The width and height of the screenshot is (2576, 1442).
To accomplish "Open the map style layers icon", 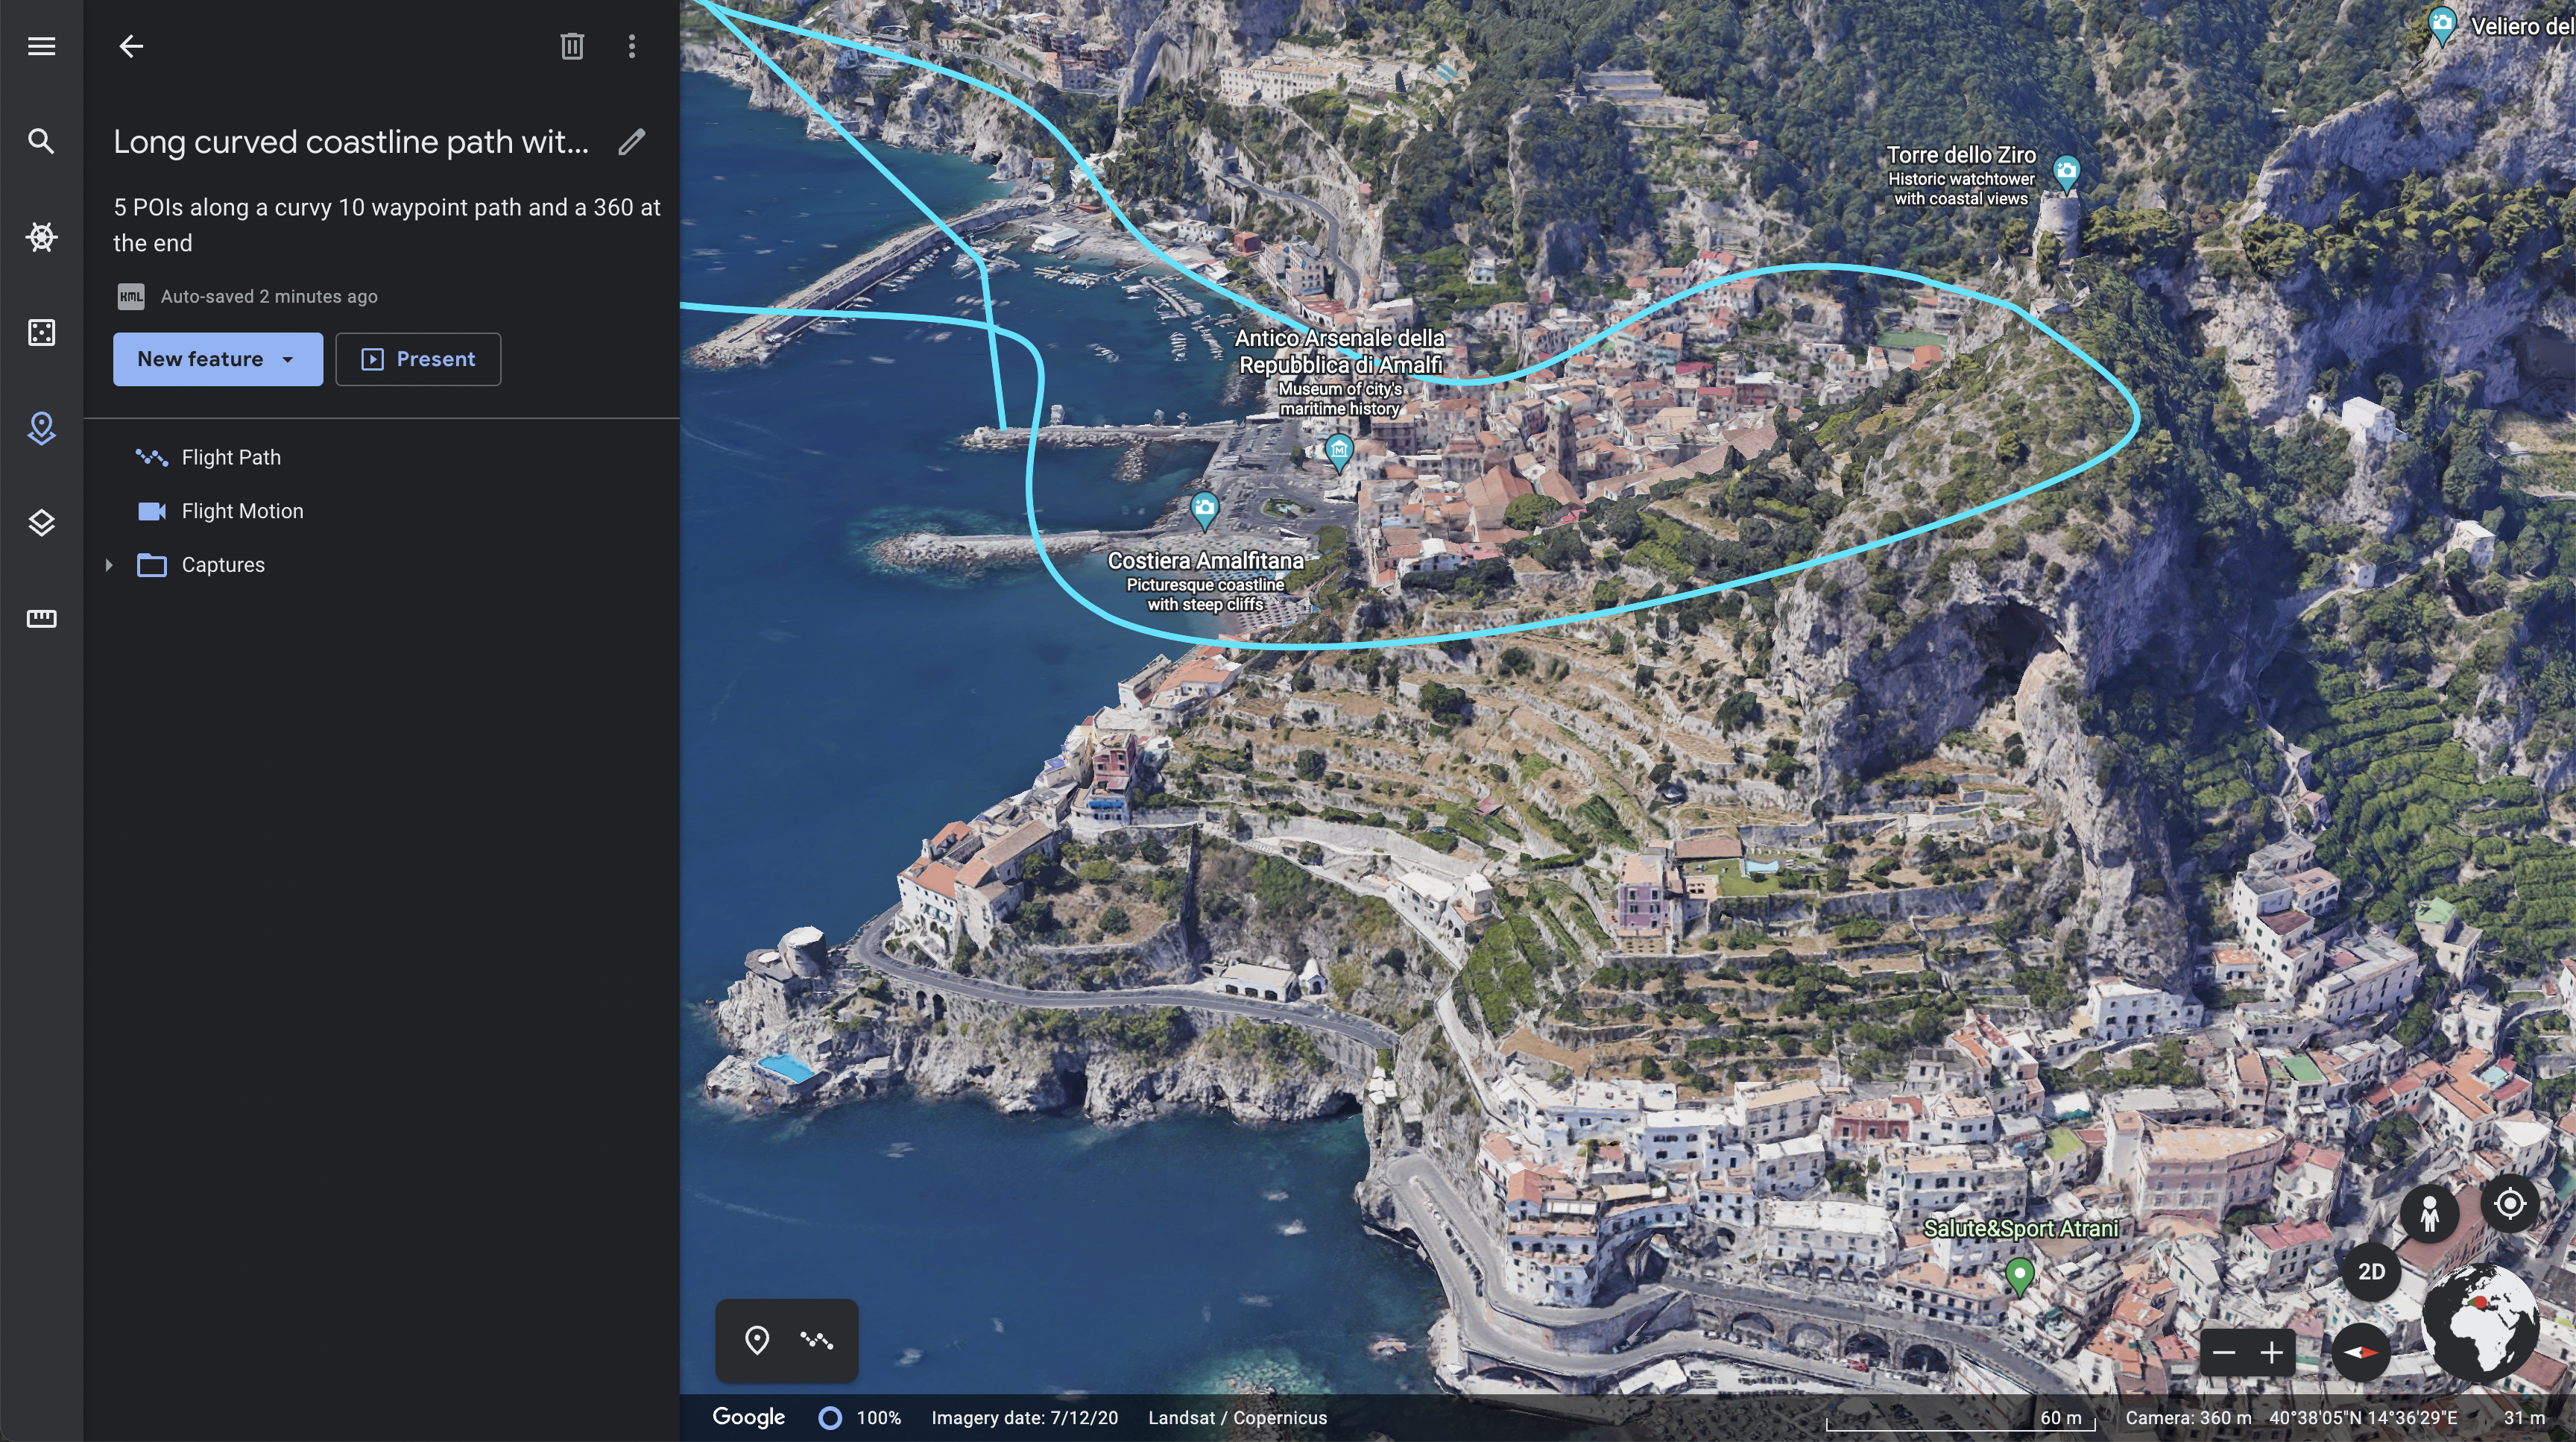I will [x=41, y=523].
